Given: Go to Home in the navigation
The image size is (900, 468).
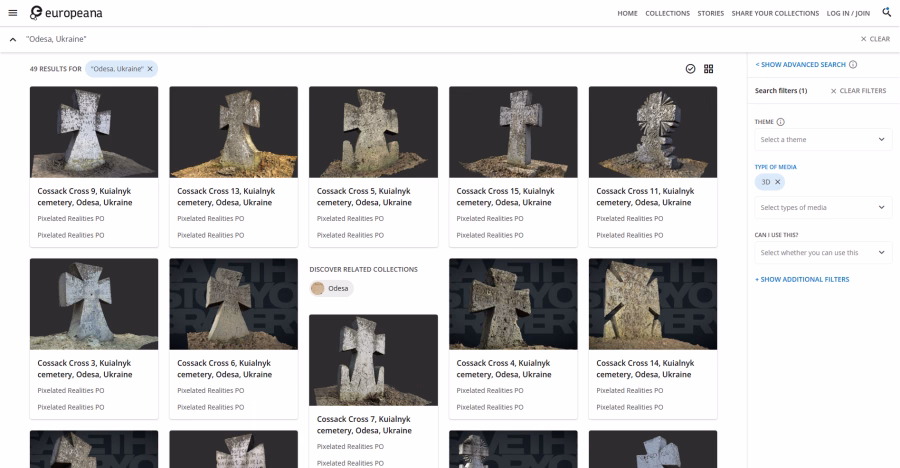Looking at the screenshot, I should point(627,13).
